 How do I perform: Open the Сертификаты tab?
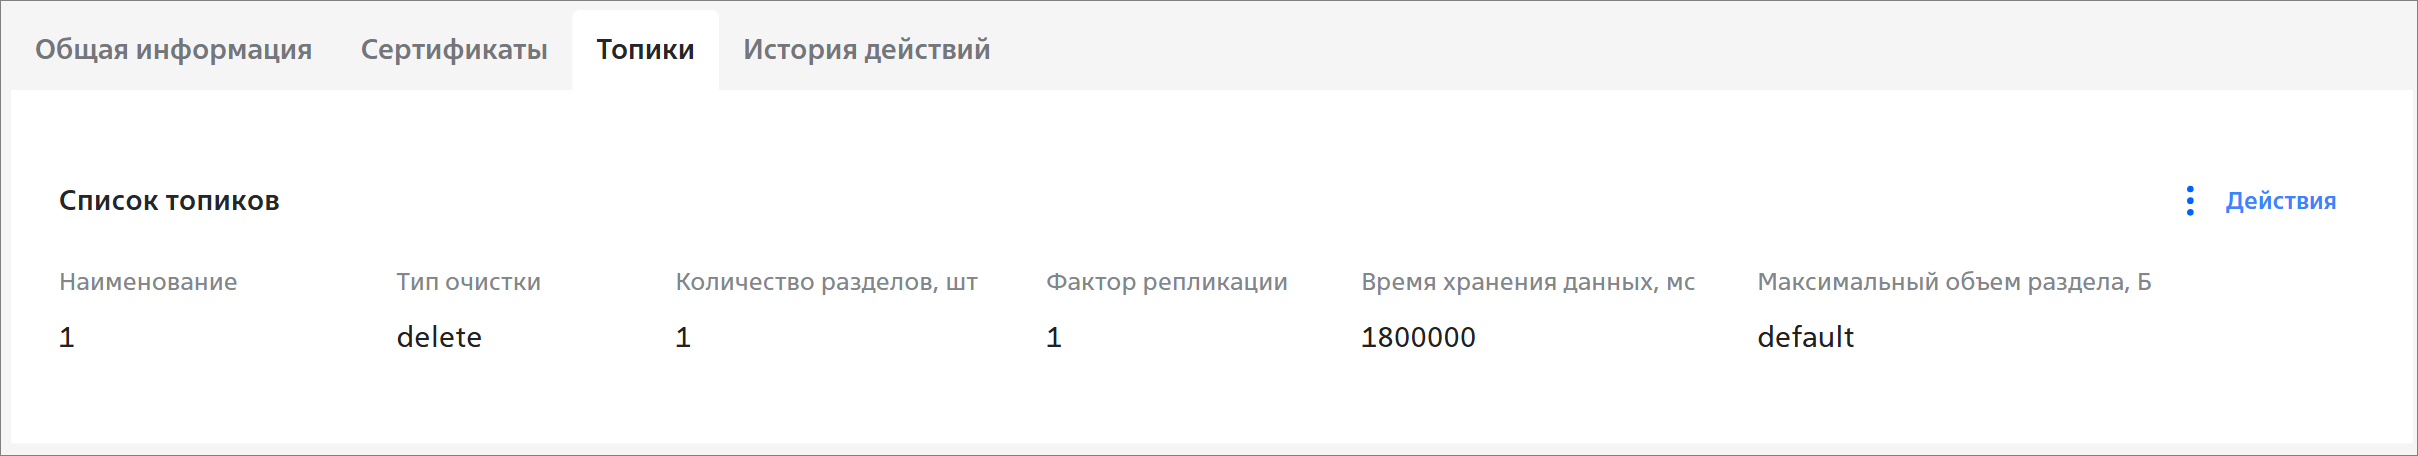pos(454,49)
